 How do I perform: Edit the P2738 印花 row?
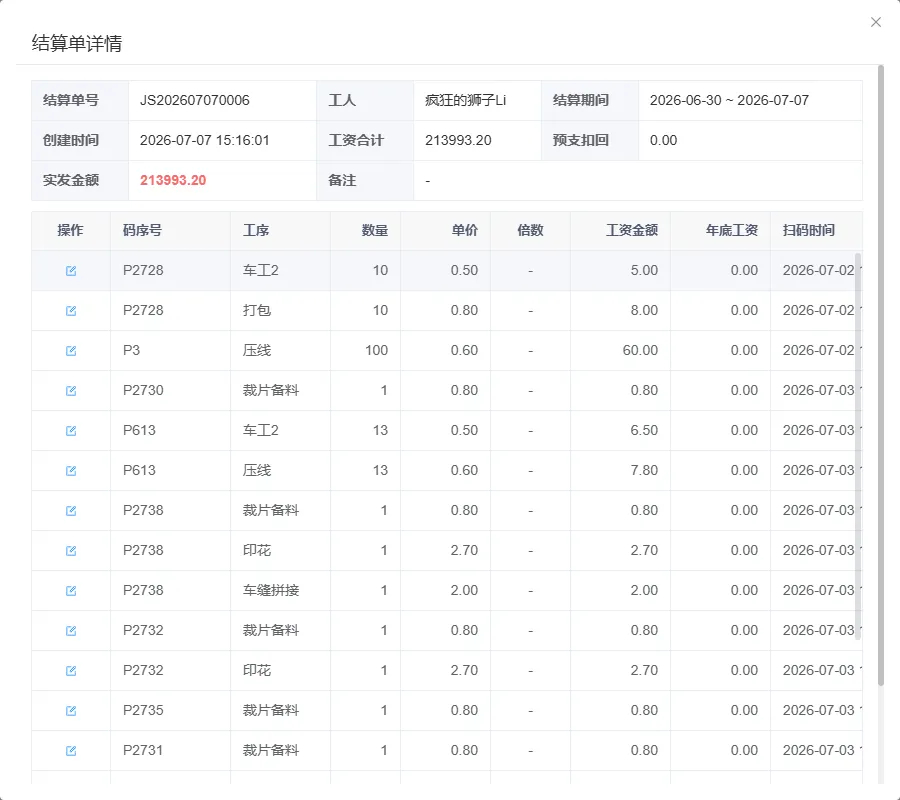[x=71, y=551]
